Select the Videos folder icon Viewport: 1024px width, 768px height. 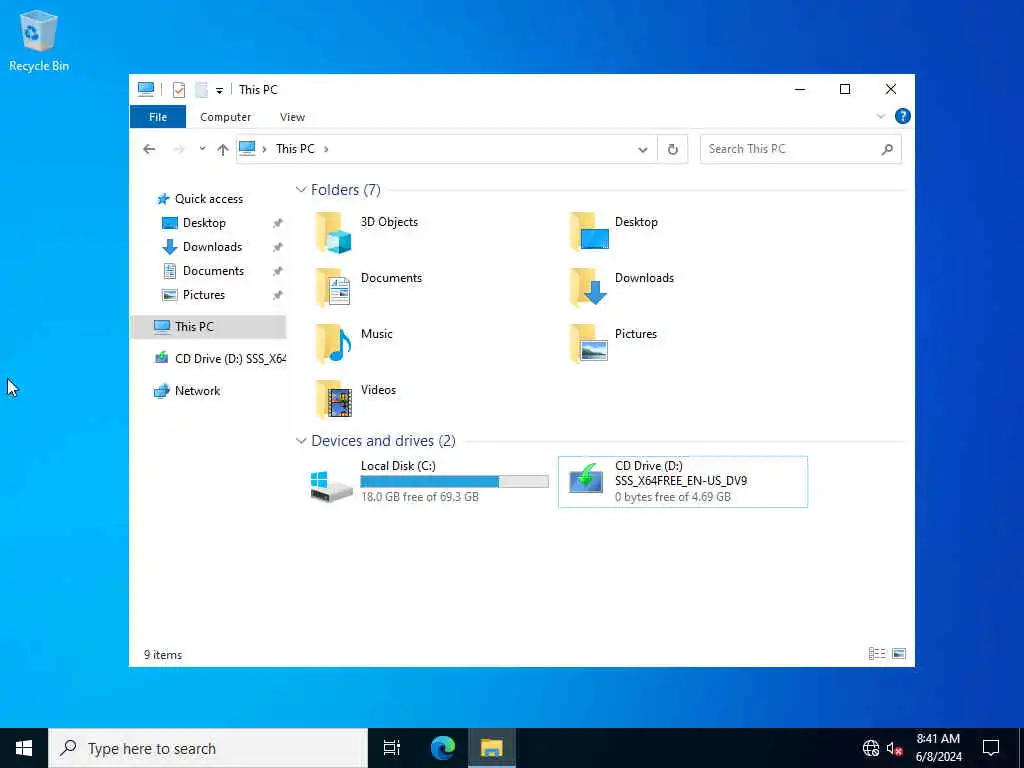[333, 399]
